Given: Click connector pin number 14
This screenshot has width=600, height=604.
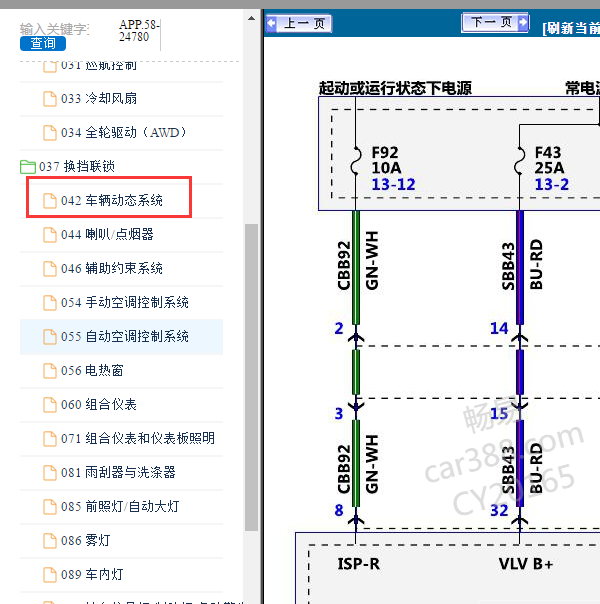Looking at the screenshot, I should pyautogui.click(x=499, y=328).
